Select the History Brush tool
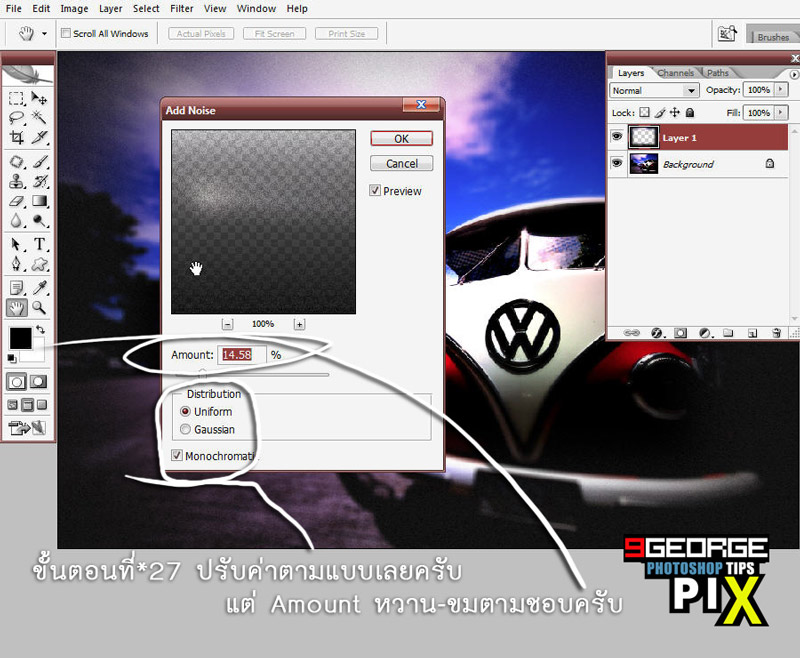Image resolution: width=800 pixels, height=658 pixels. click(39, 181)
